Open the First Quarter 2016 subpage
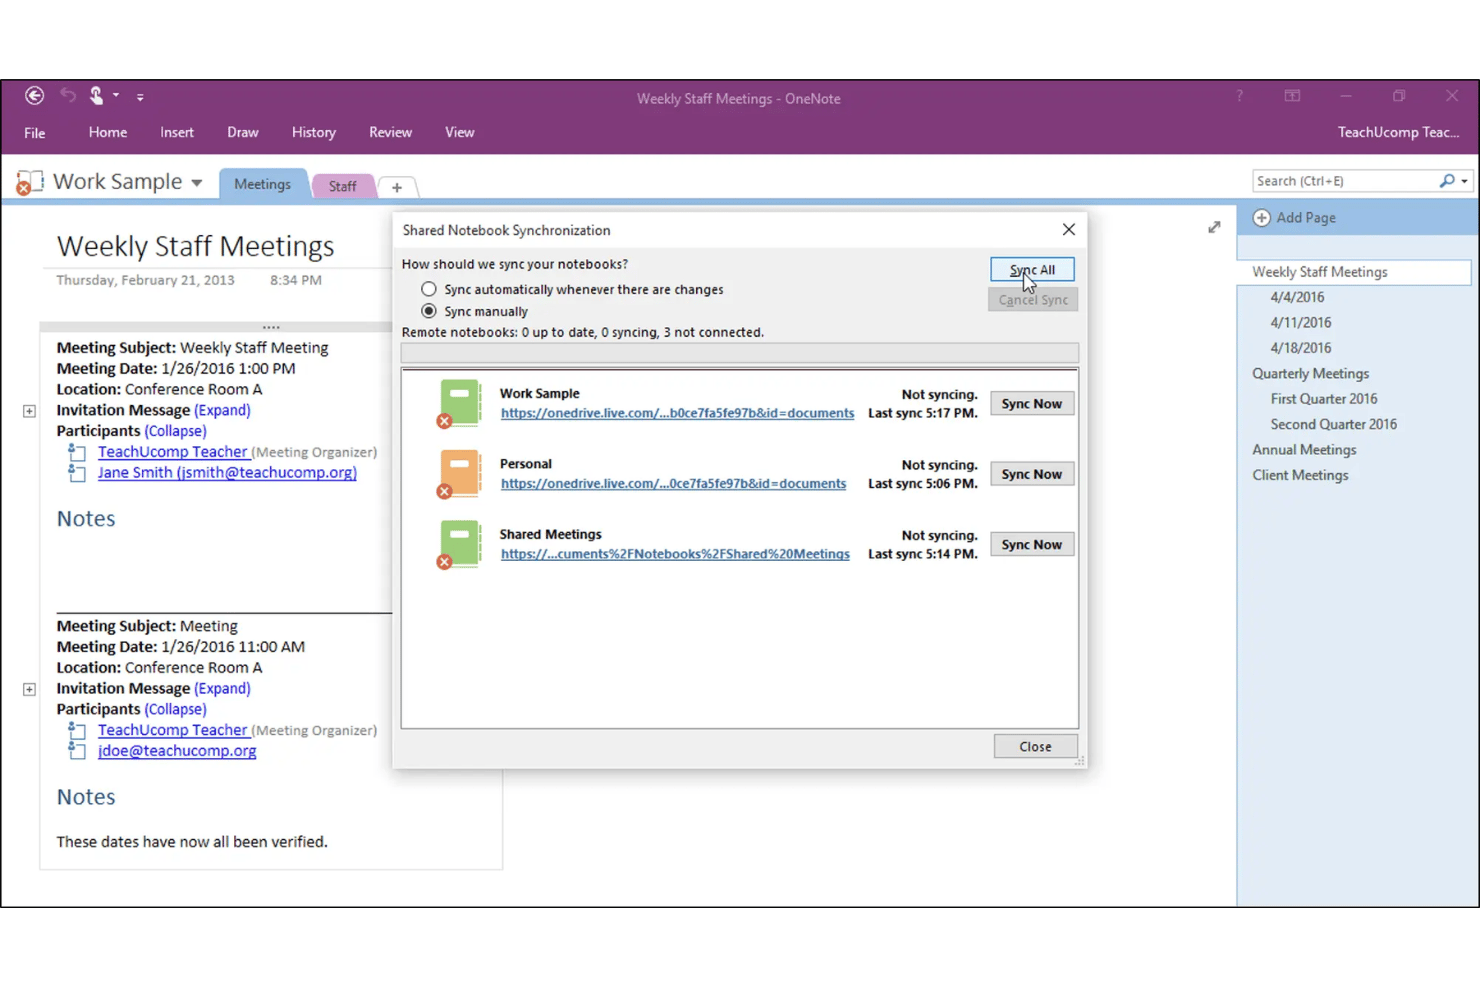 (x=1324, y=399)
